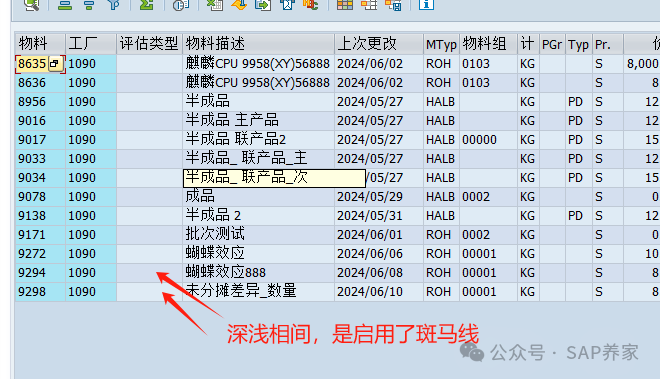Select material number 9016
This screenshot has height=379, width=660.
point(32,121)
